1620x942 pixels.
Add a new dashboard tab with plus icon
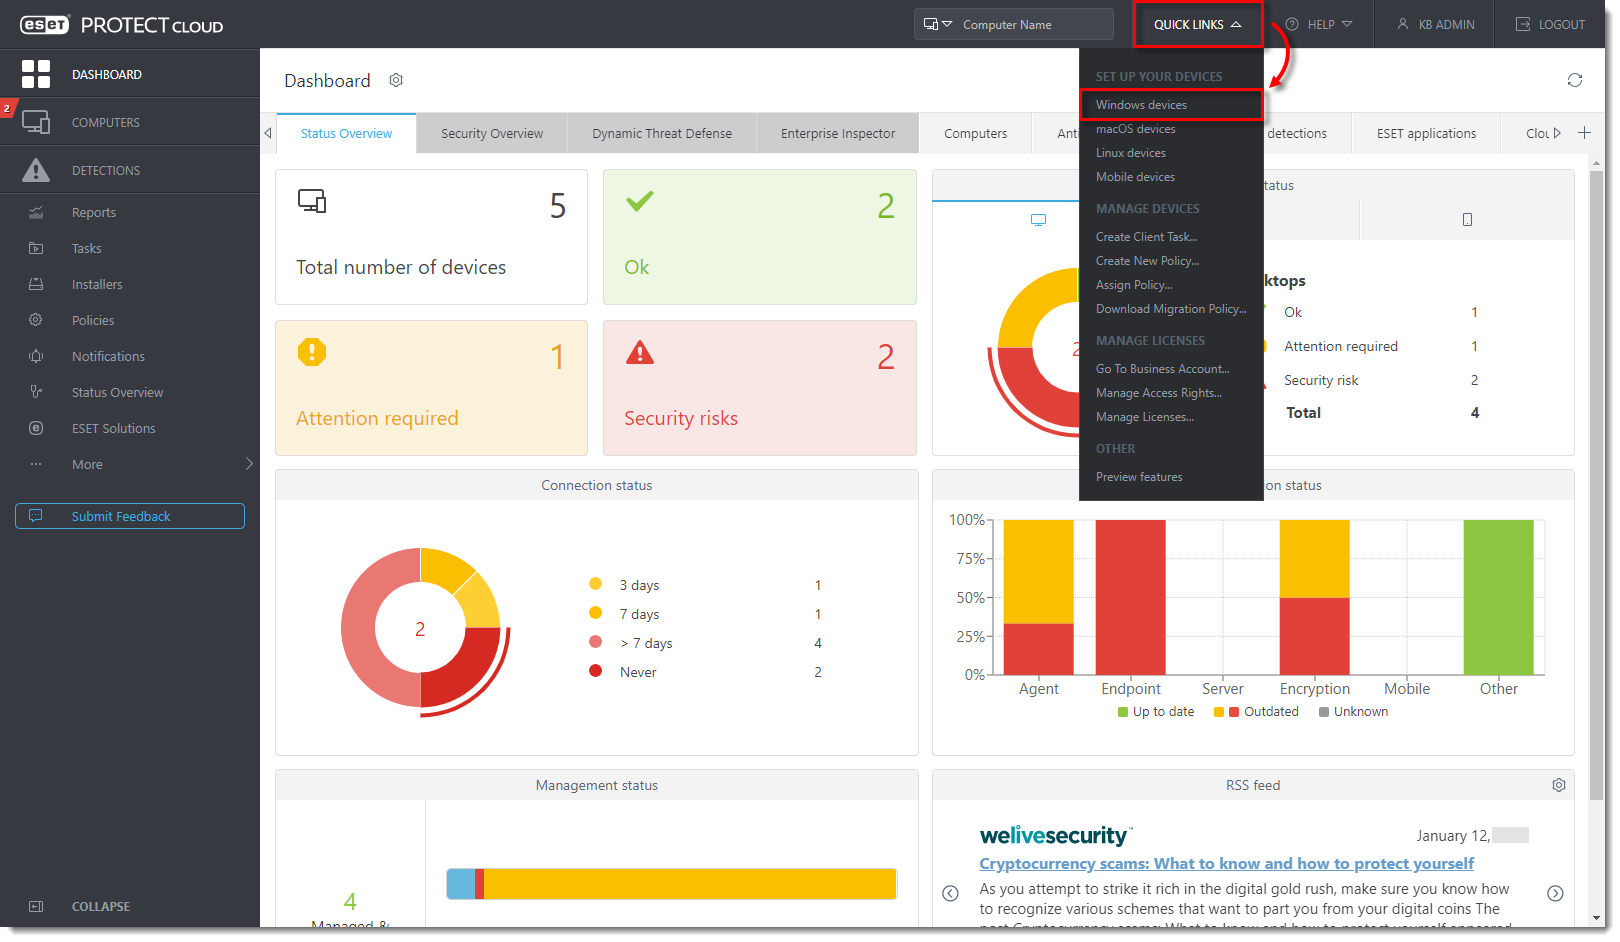(x=1584, y=133)
